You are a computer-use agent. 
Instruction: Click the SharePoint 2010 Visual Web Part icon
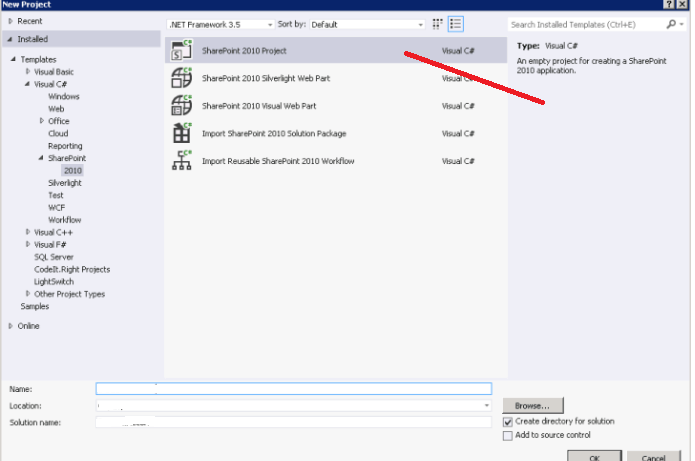click(181, 105)
